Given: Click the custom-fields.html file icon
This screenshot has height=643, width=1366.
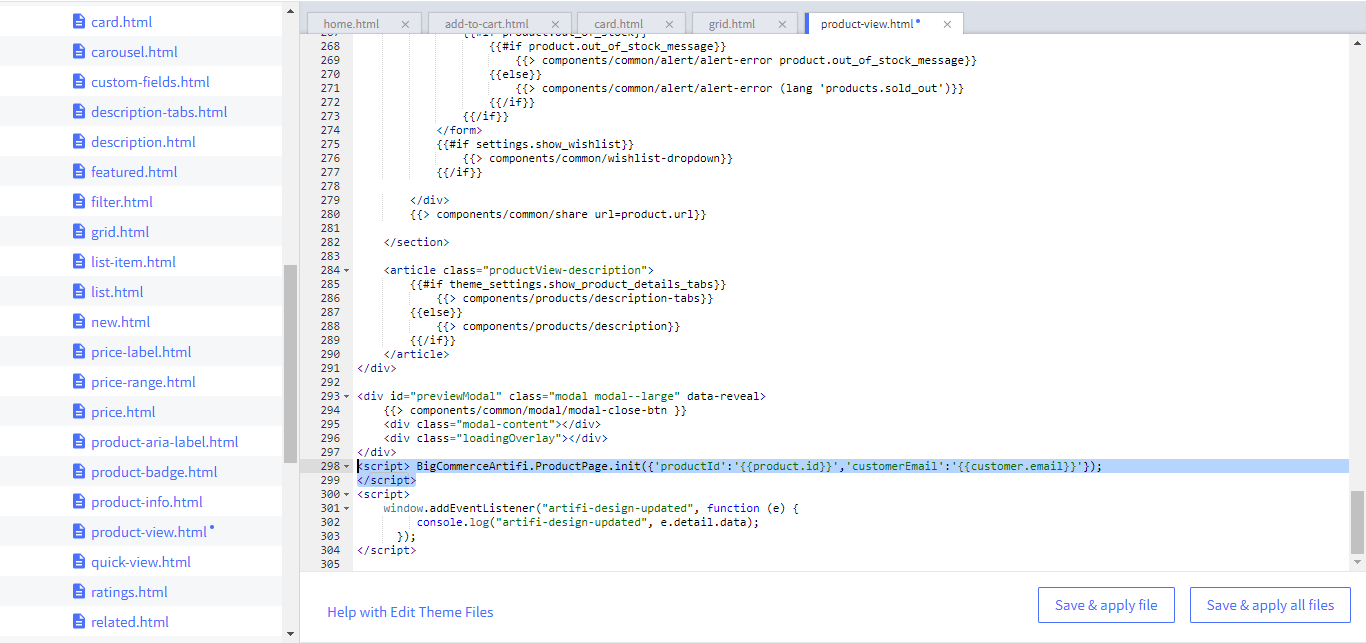Looking at the screenshot, I should [x=79, y=81].
